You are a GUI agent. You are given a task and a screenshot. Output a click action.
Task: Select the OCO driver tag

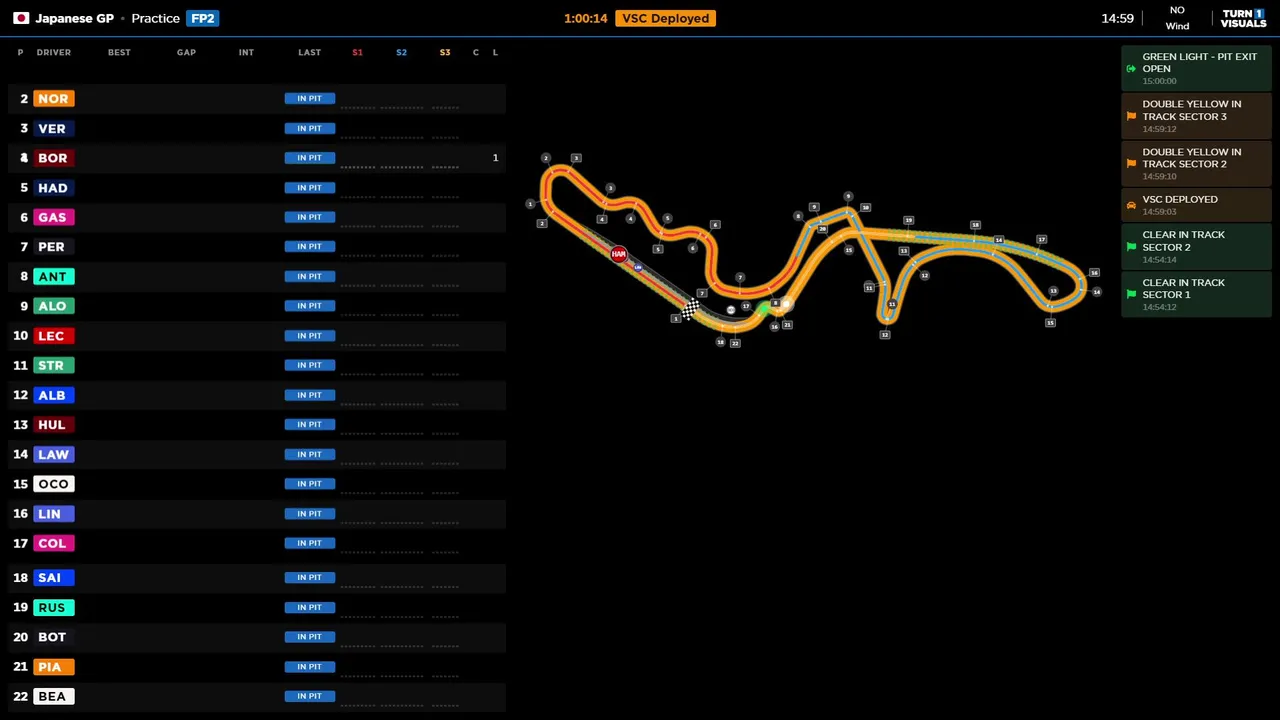[x=53, y=484]
